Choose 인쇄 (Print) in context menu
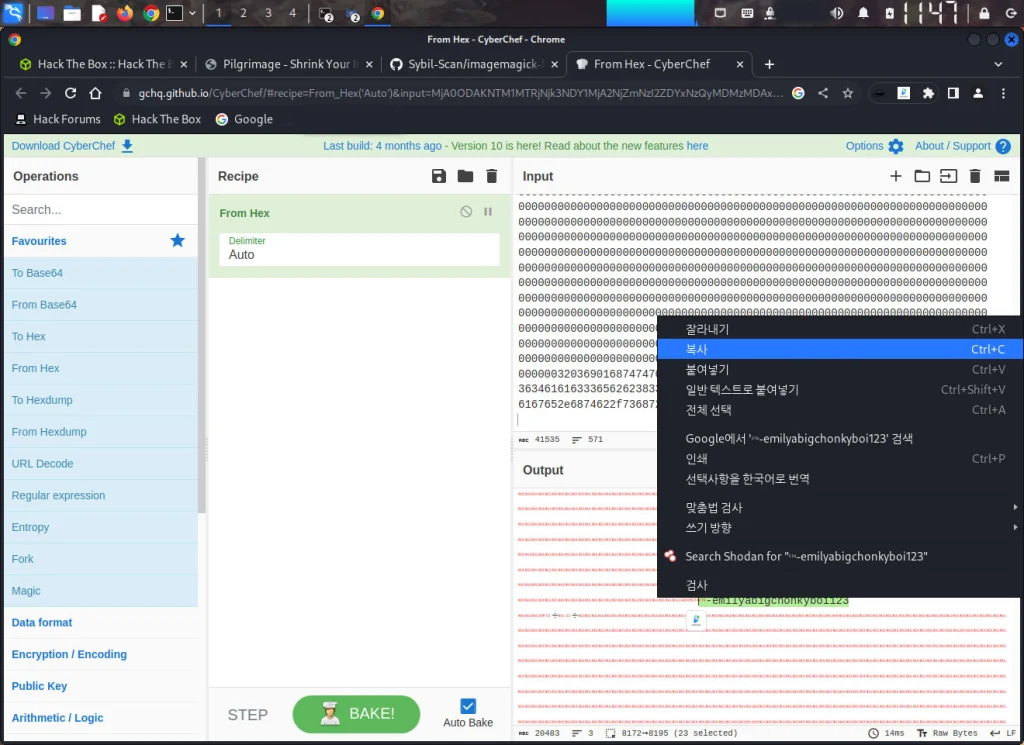The width and height of the screenshot is (1024, 745). (840, 459)
